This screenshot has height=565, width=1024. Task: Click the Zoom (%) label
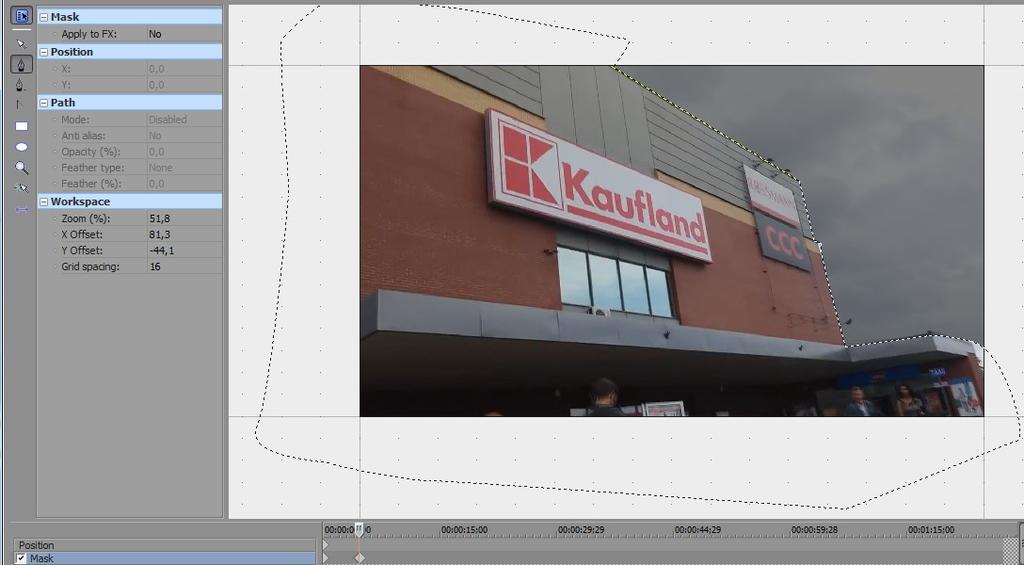[x=86, y=219]
